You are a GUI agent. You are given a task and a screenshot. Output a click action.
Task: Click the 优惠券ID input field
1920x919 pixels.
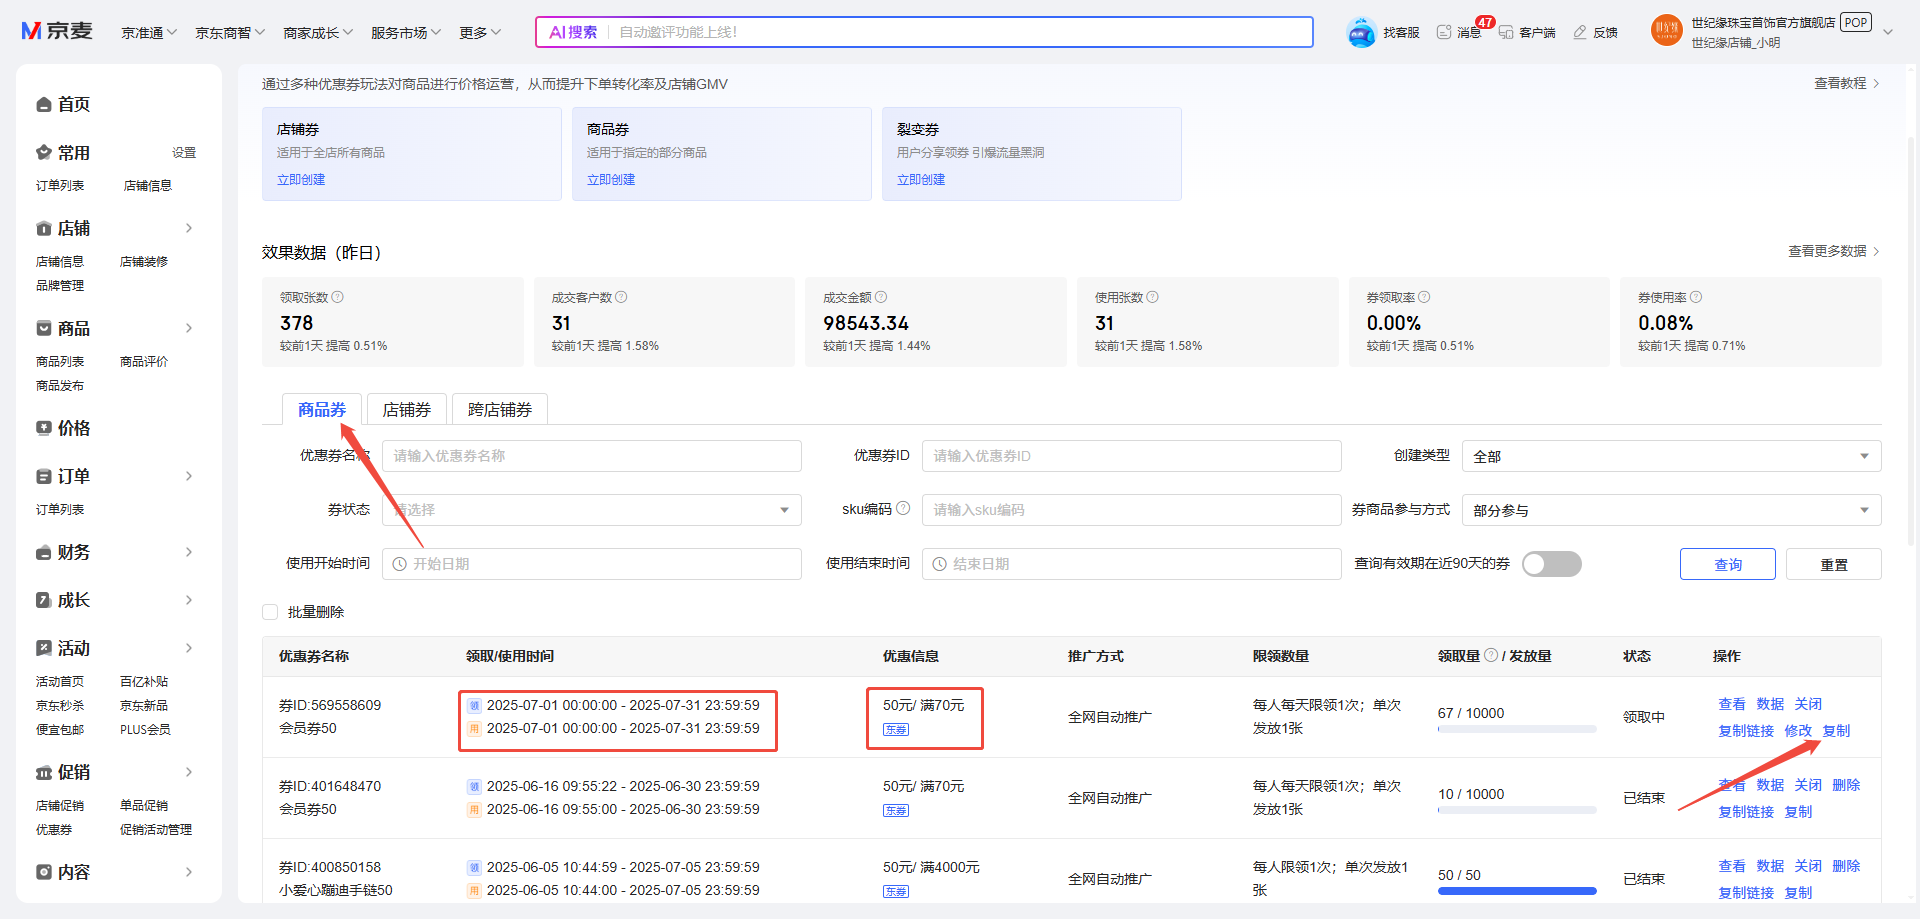(1131, 456)
